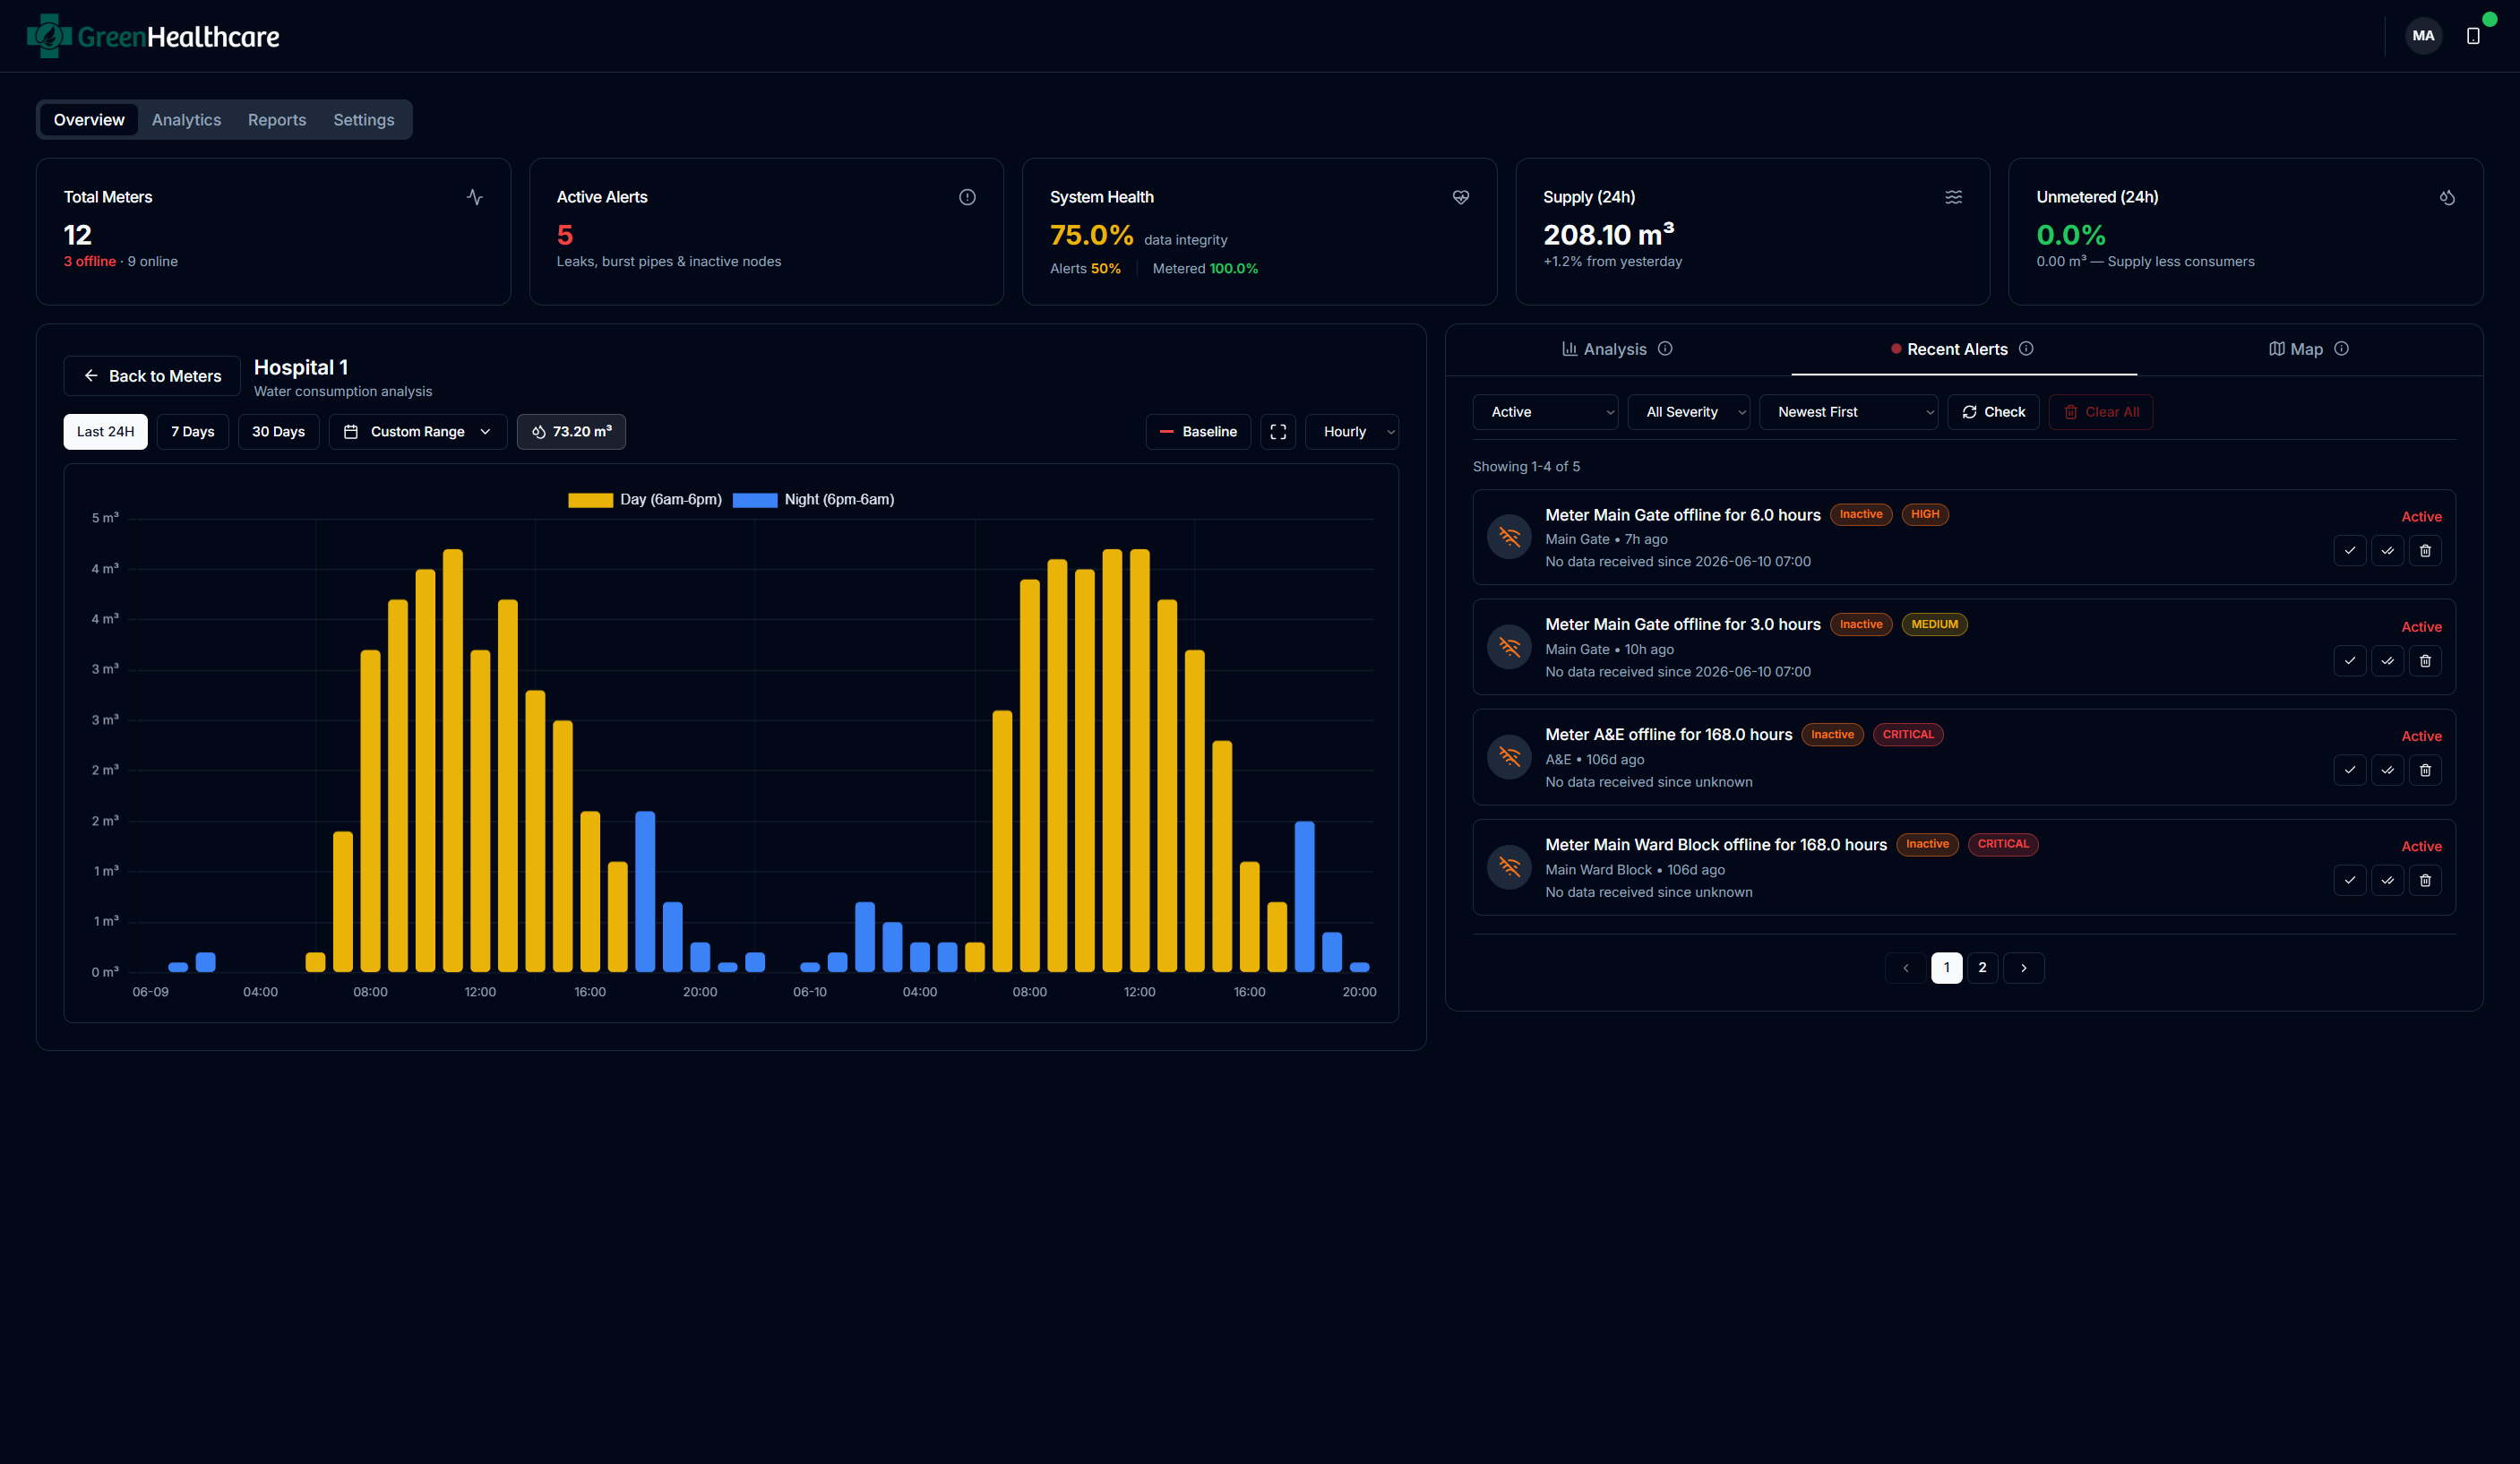Select the 7 Days time range

point(193,432)
